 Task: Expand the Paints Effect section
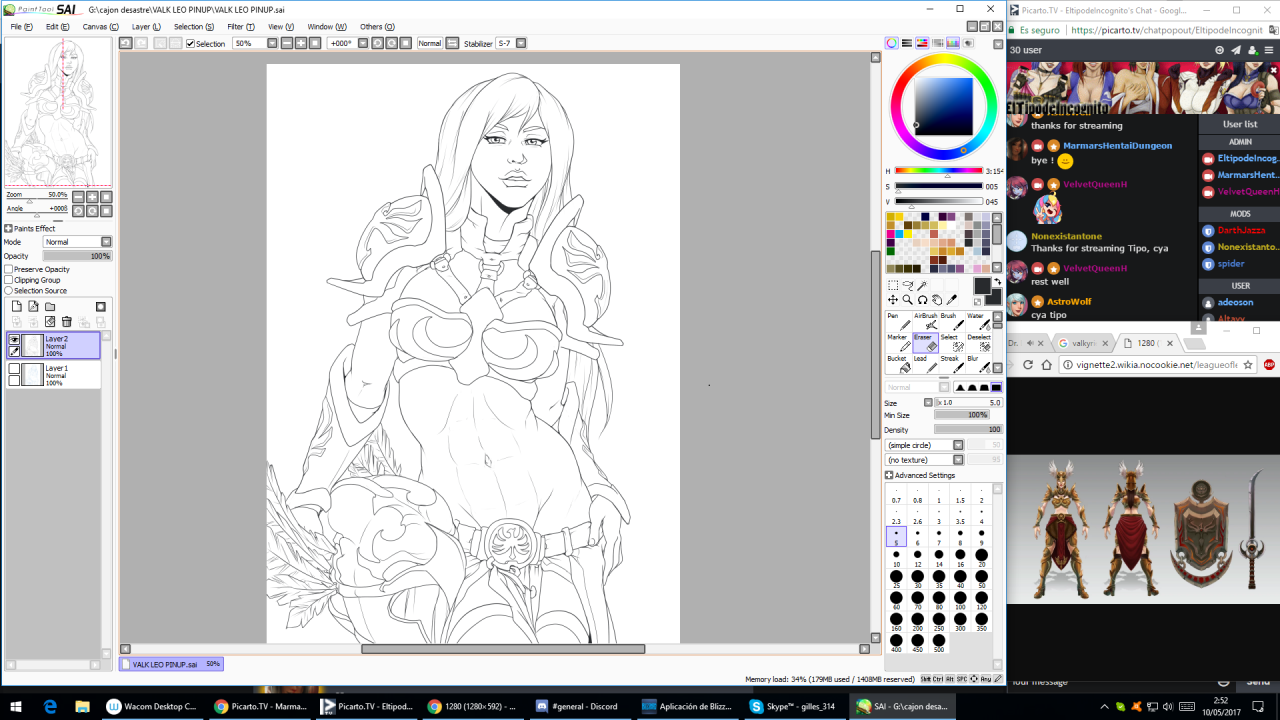tap(8, 228)
